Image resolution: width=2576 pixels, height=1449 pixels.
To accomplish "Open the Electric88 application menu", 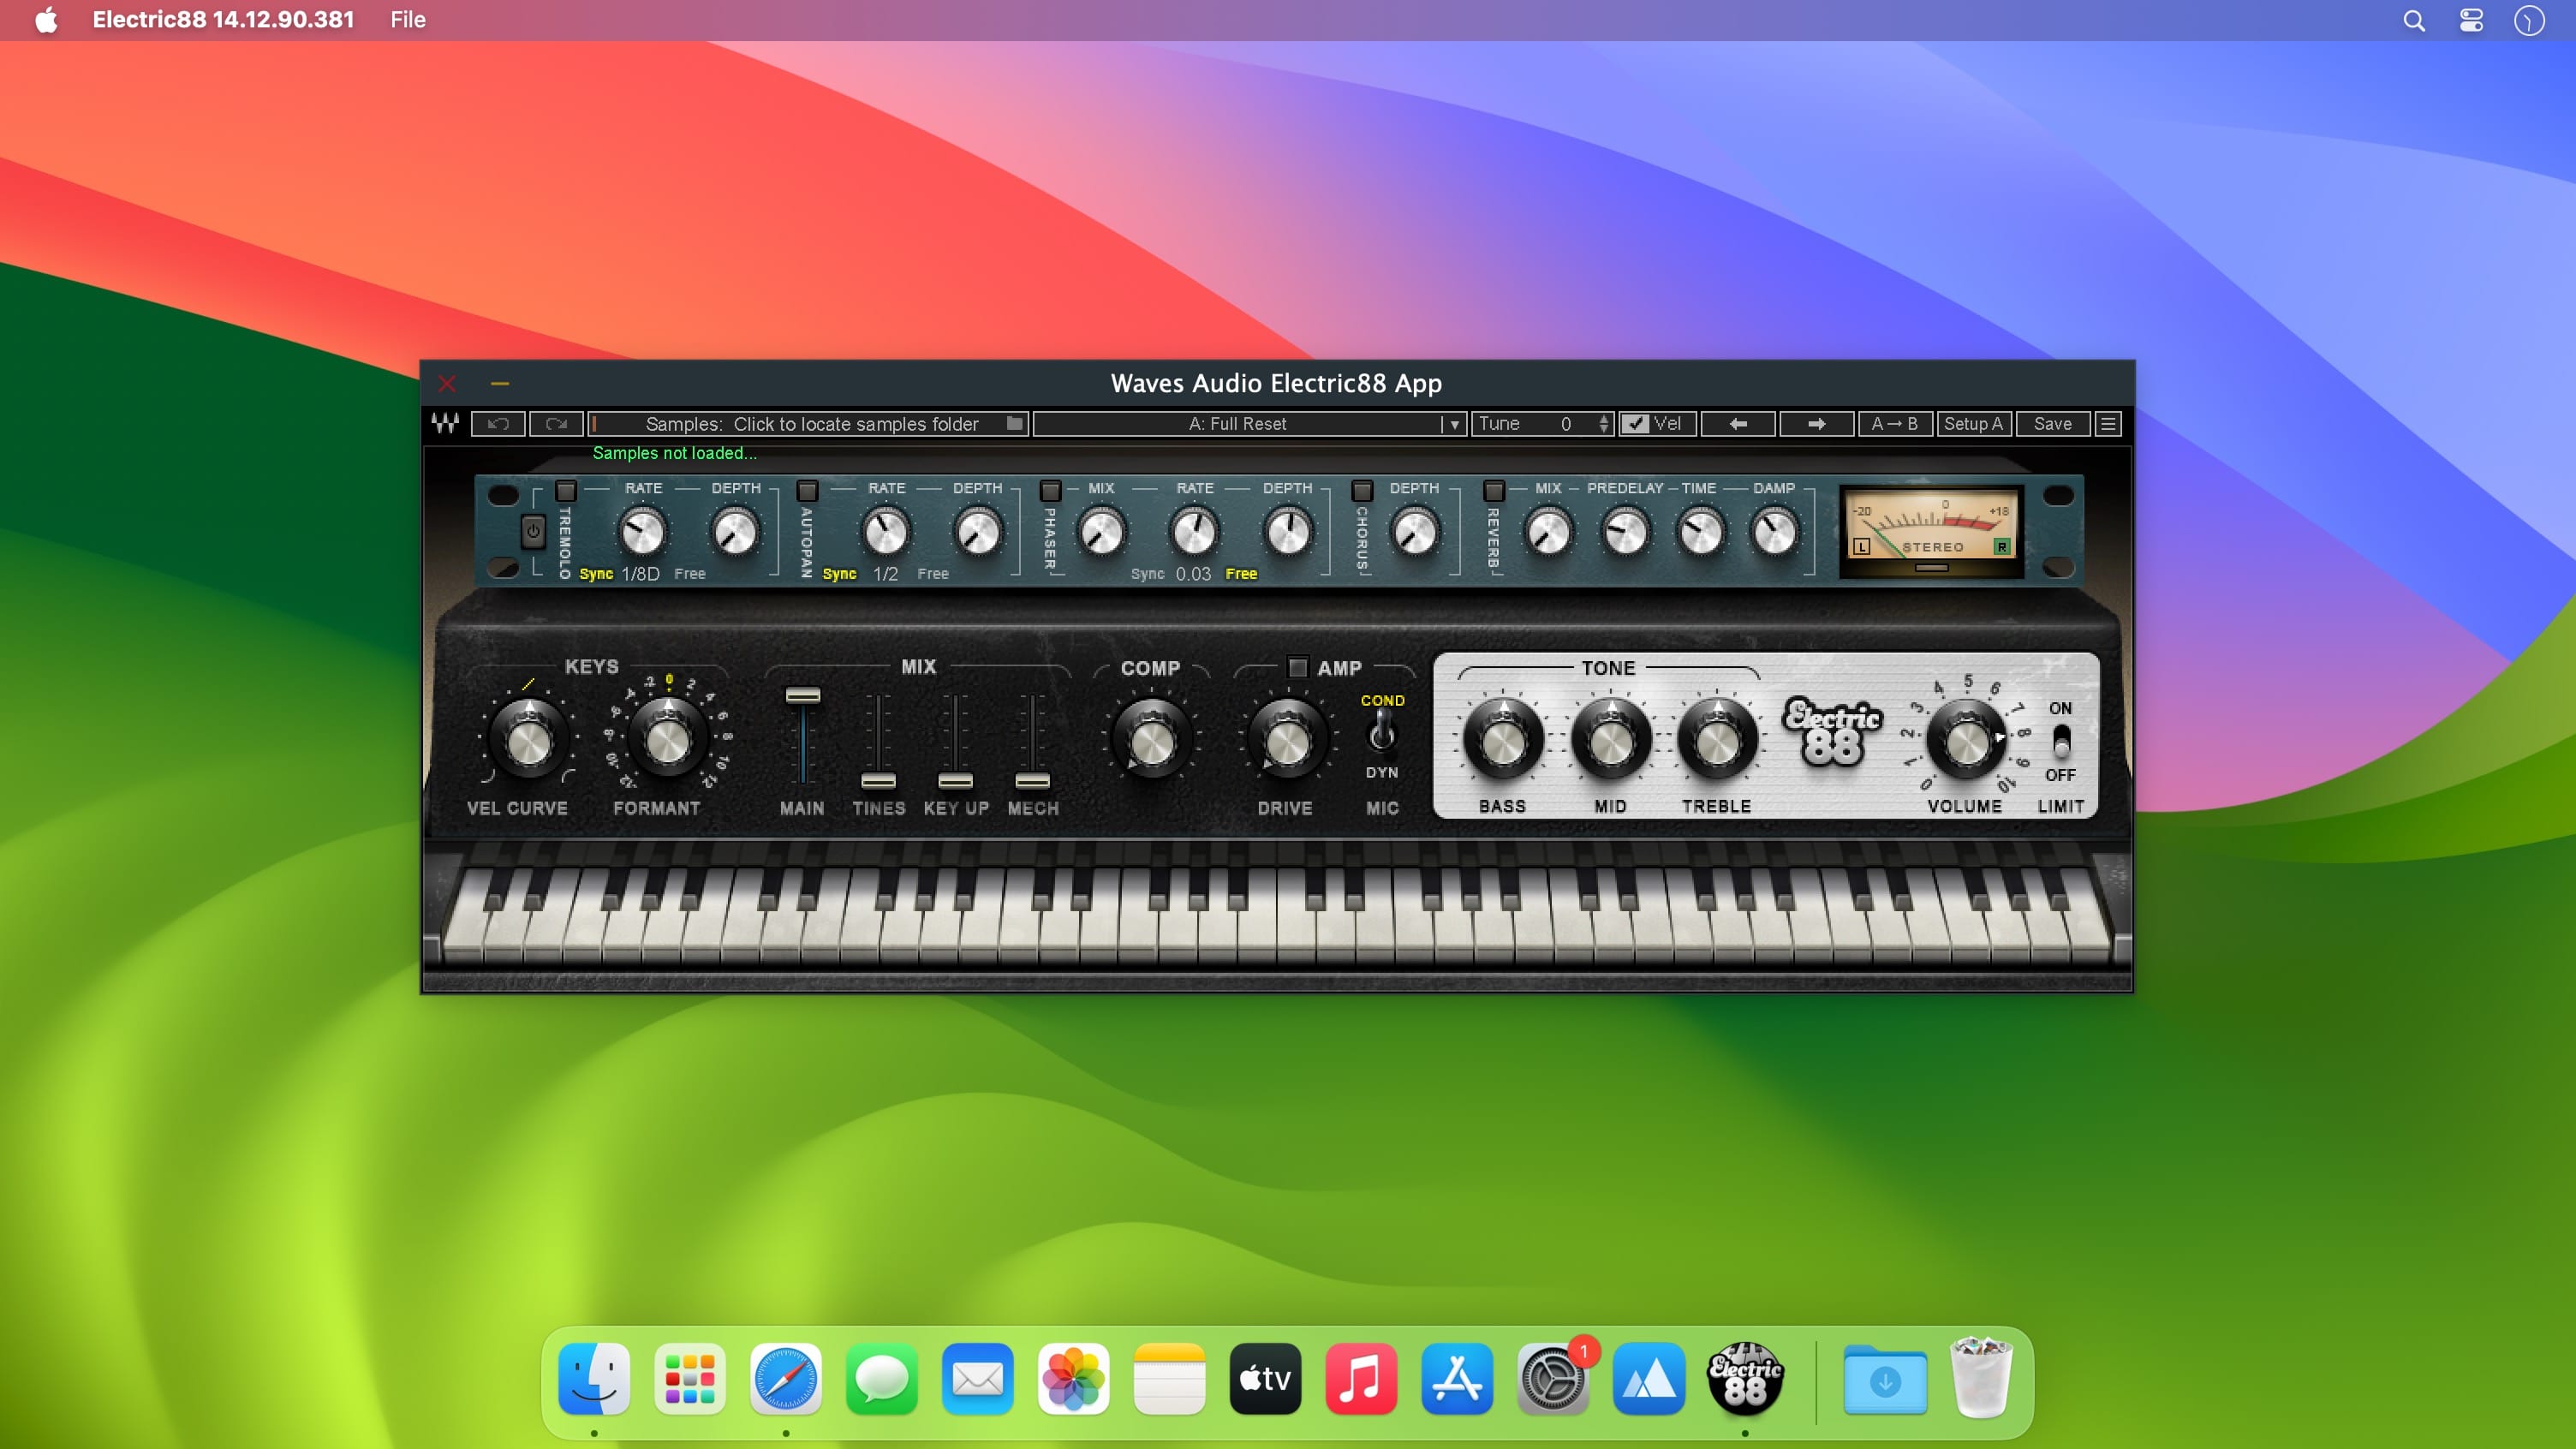I will [223, 20].
